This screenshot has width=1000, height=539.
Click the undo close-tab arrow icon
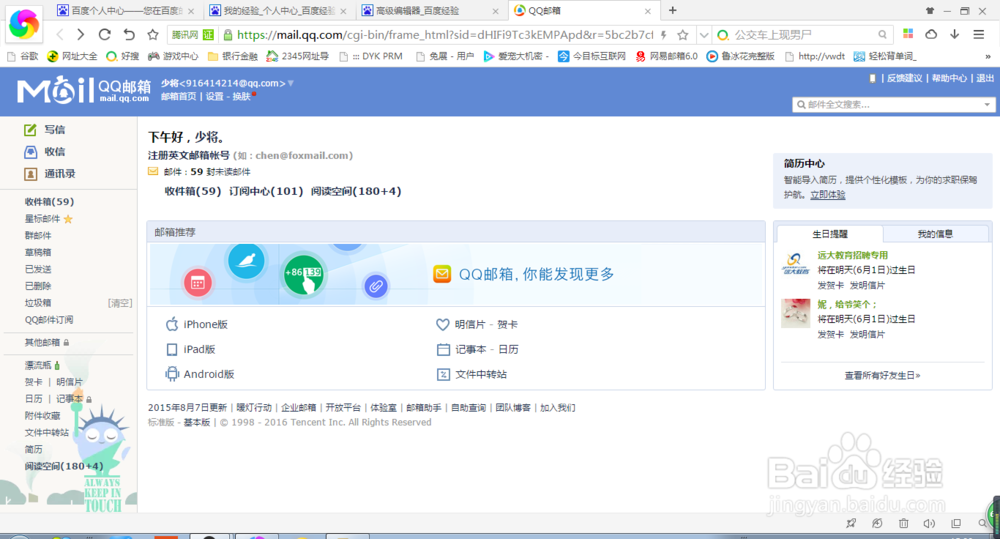point(129,34)
